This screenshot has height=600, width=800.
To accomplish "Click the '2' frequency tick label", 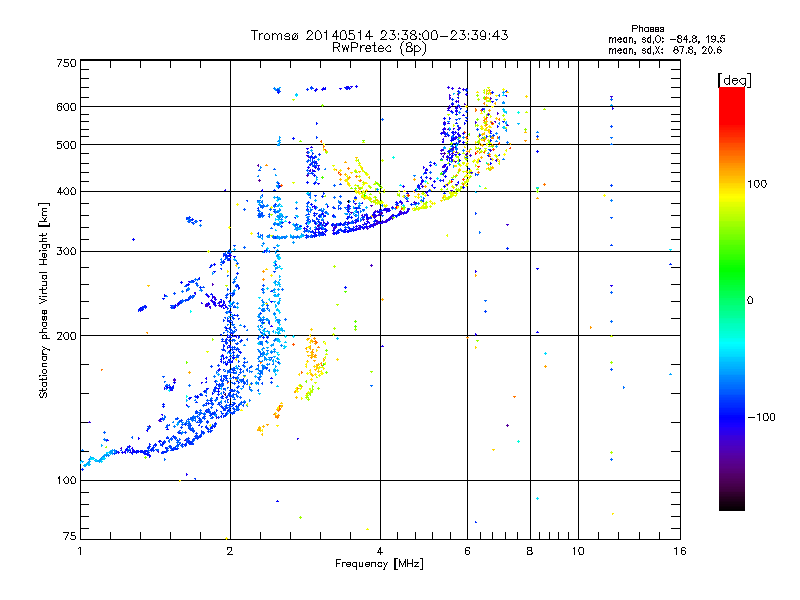I will coord(230,551).
